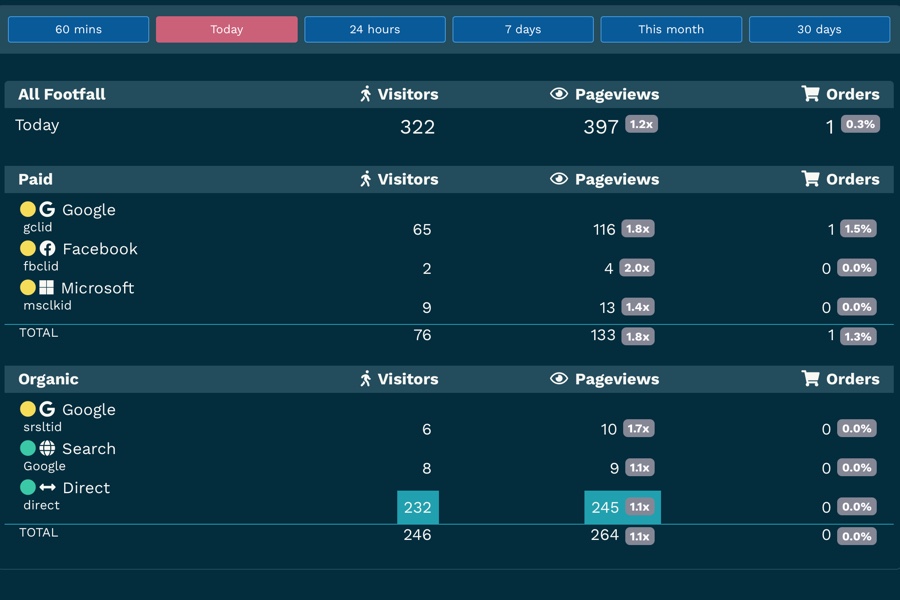Switch to the 7 days range
Viewport: 900px width, 600px height.
523,29
